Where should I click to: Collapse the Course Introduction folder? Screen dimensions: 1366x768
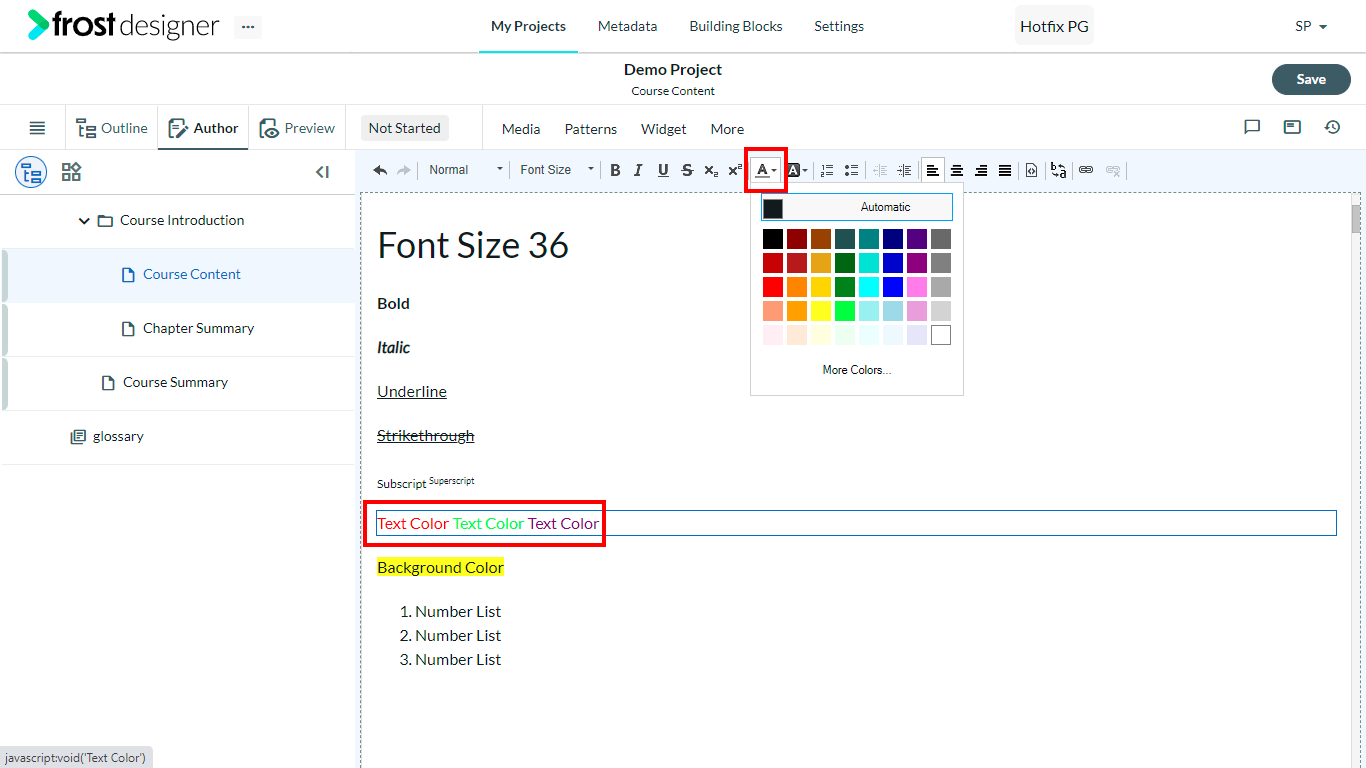(x=84, y=220)
